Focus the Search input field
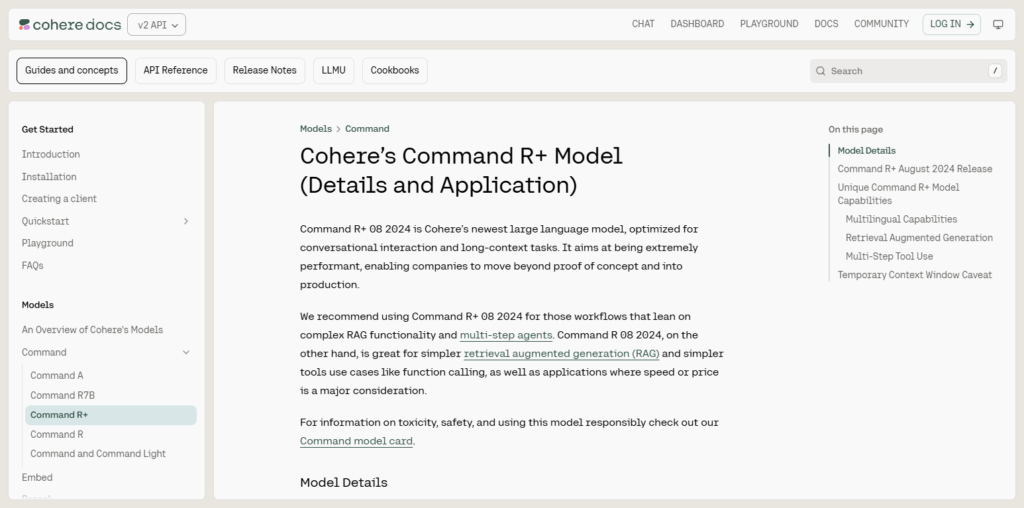This screenshot has width=1024, height=508. coord(908,71)
